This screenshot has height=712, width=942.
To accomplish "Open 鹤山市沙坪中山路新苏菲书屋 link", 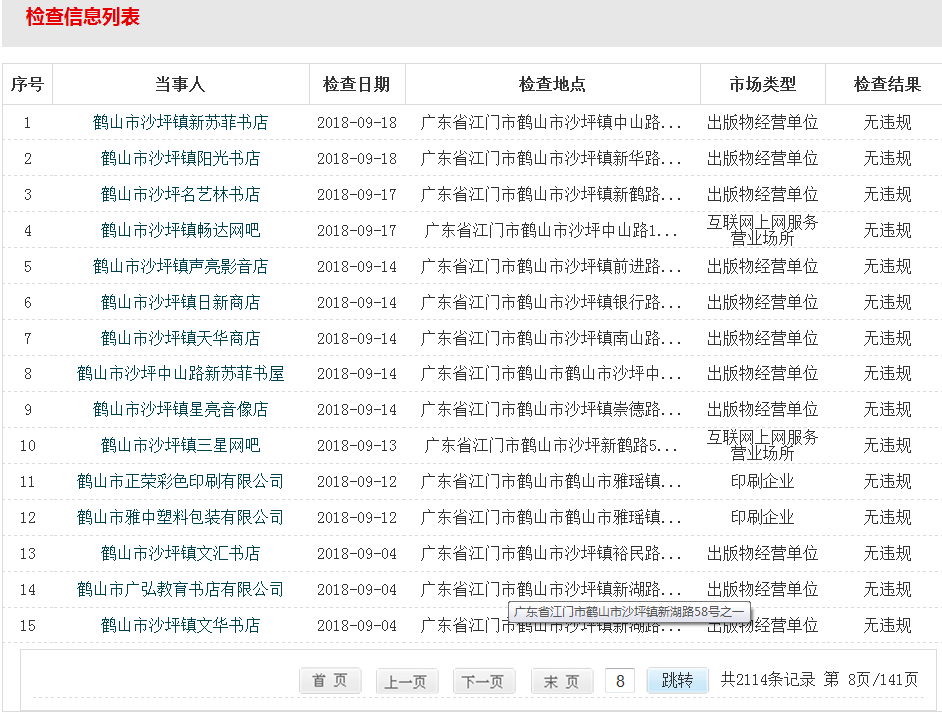I will (x=180, y=374).
